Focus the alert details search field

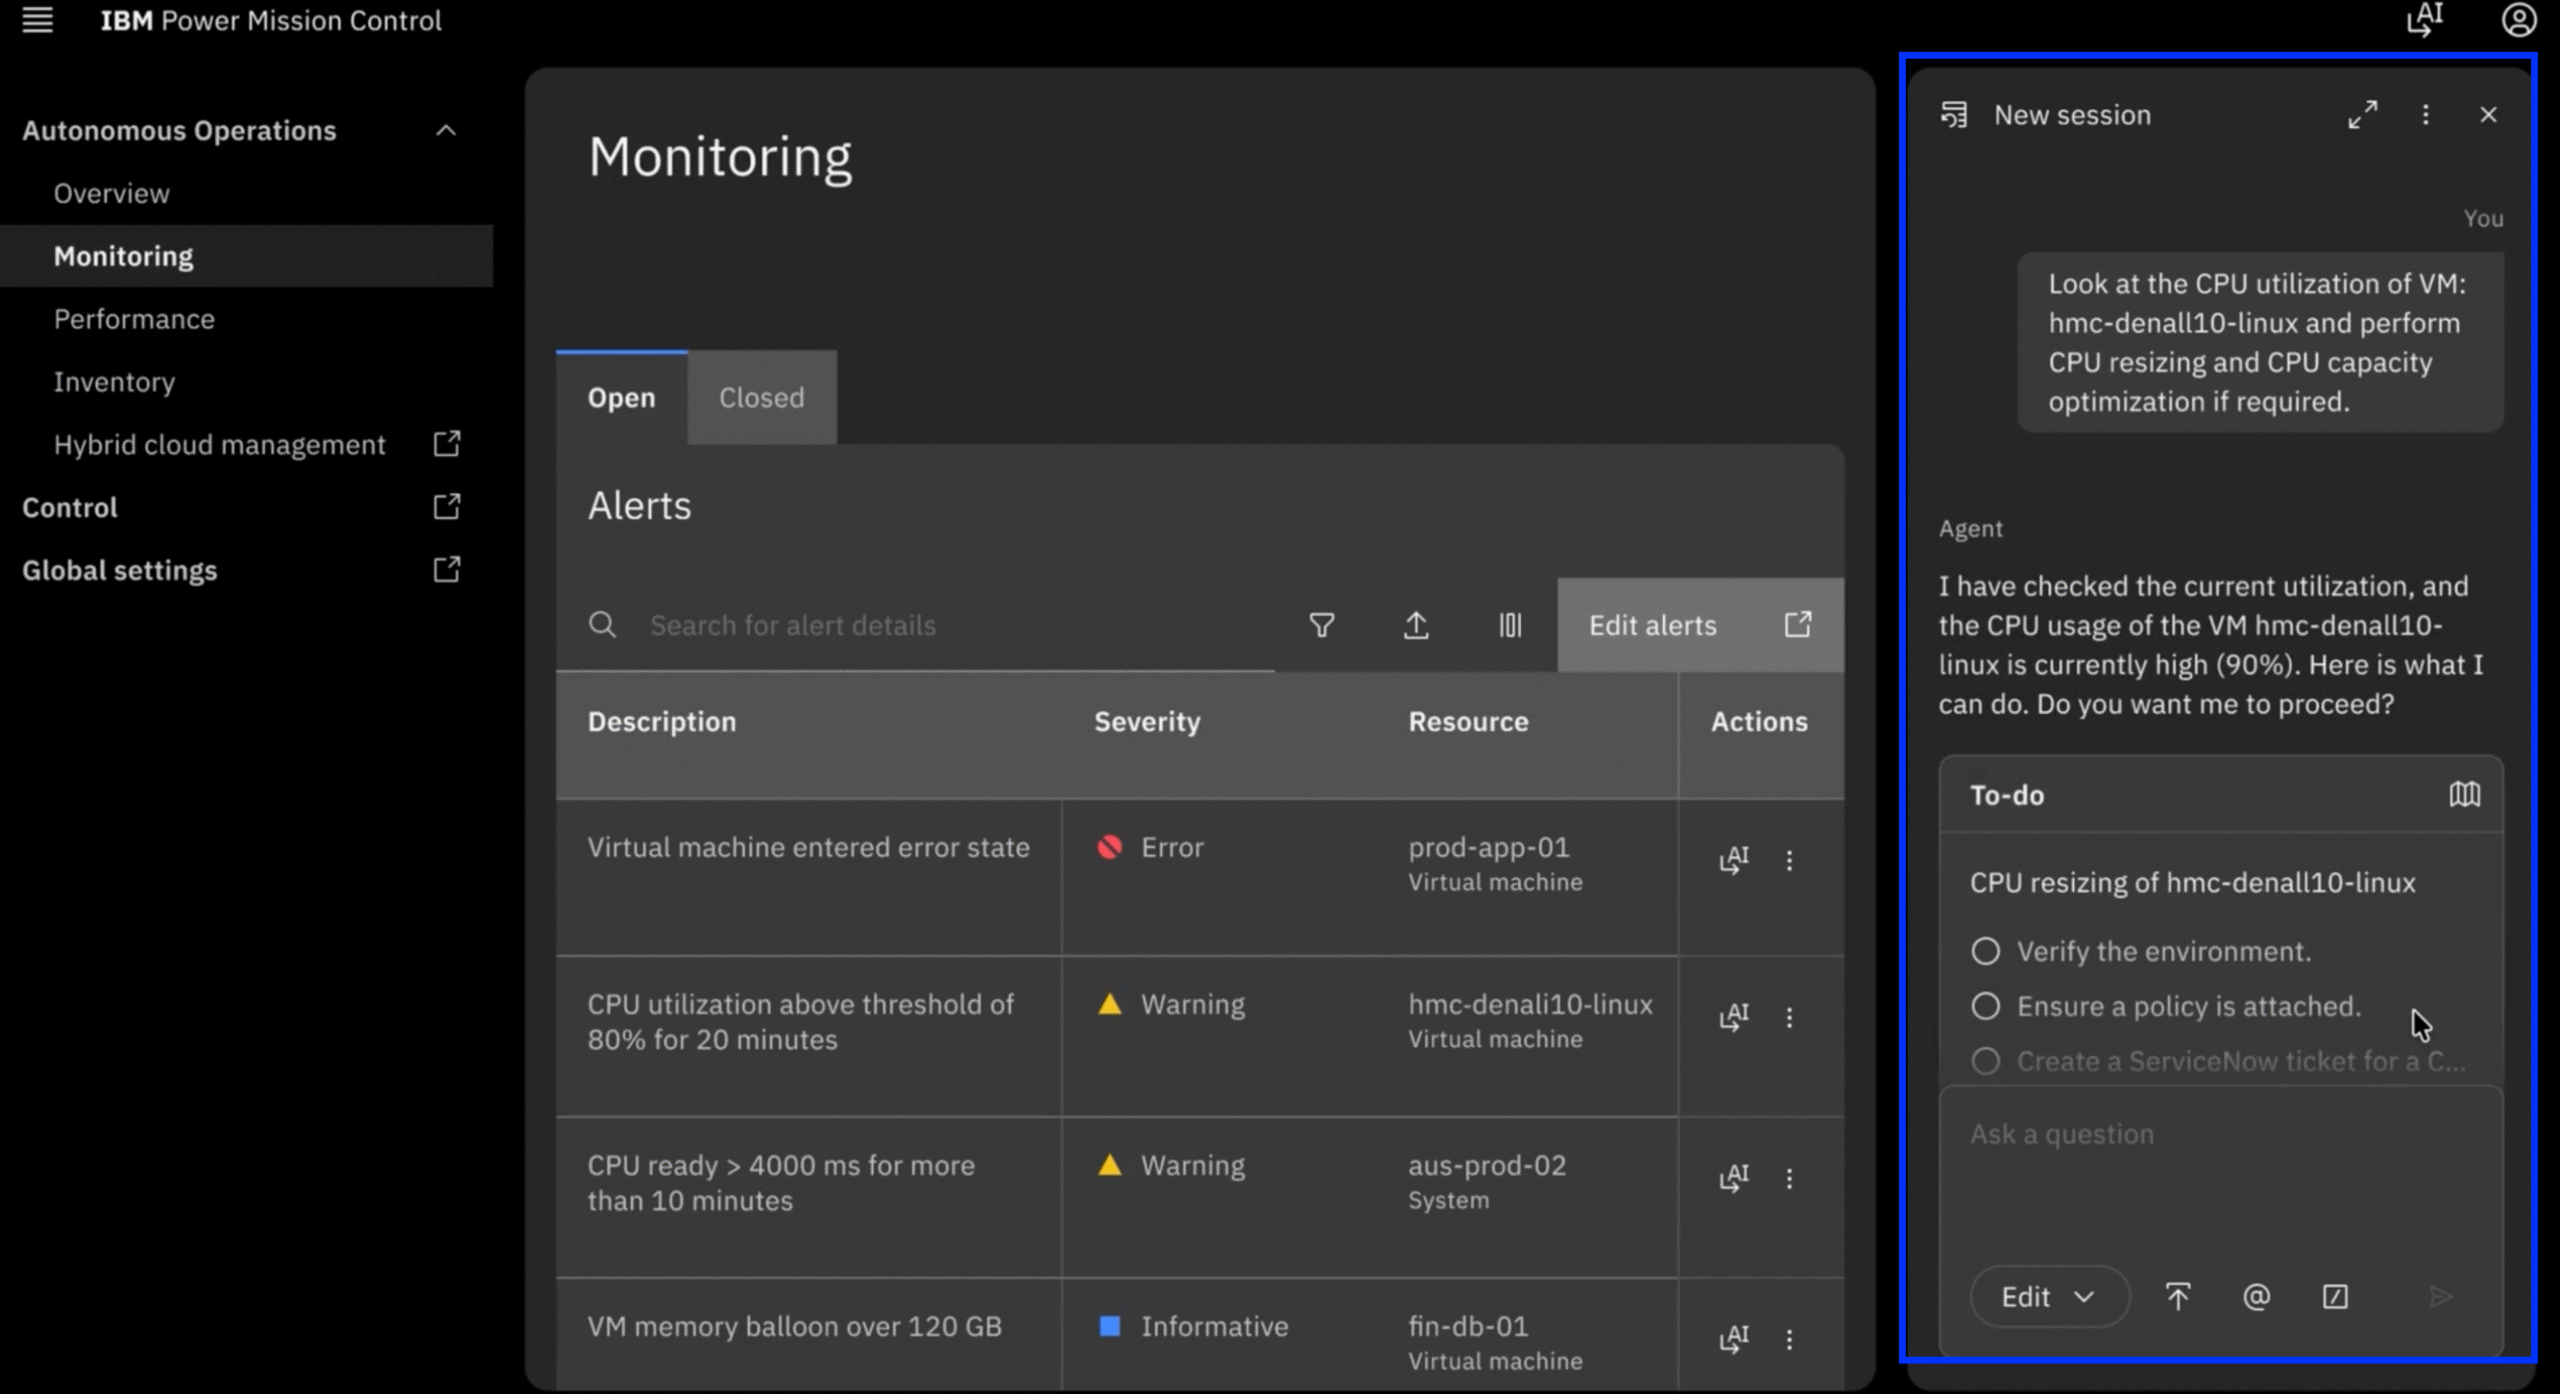pyautogui.click(x=915, y=625)
